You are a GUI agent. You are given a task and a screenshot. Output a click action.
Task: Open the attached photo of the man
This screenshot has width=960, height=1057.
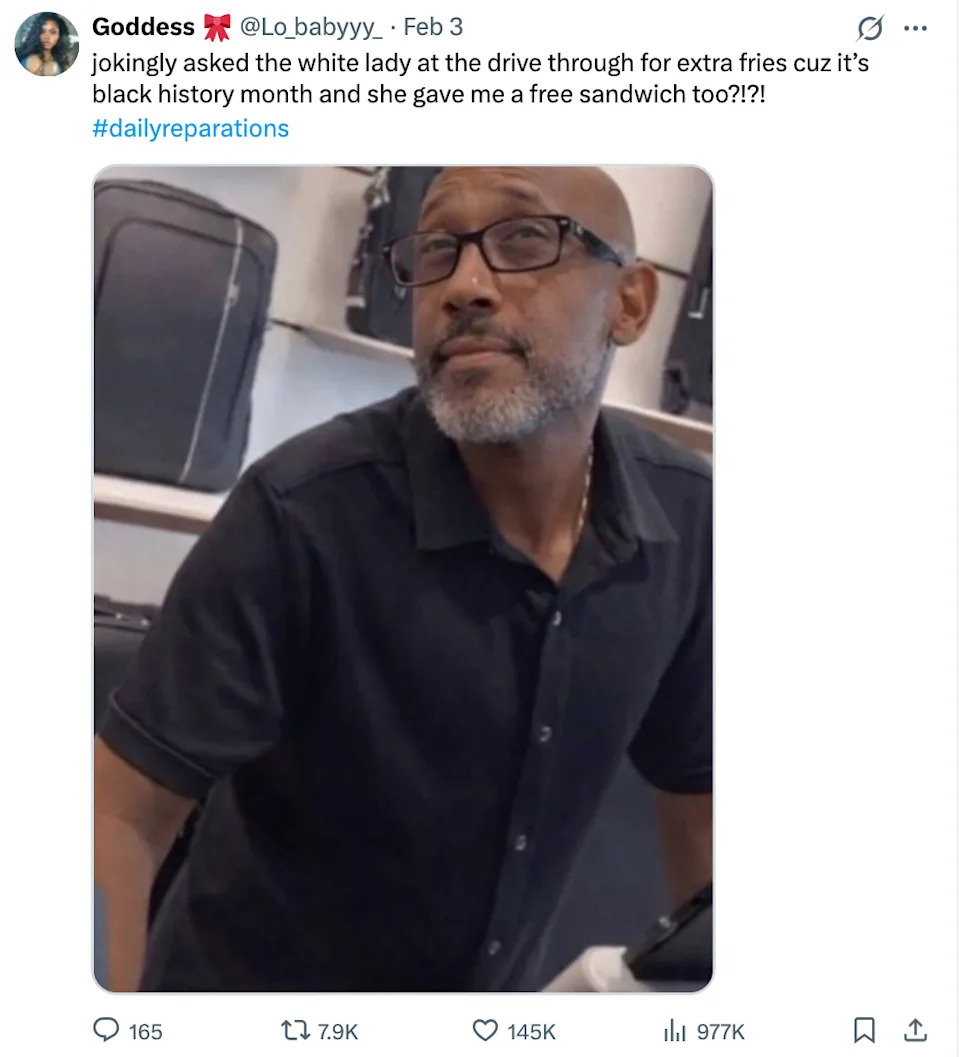pyautogui.click(x=403, y=579)
